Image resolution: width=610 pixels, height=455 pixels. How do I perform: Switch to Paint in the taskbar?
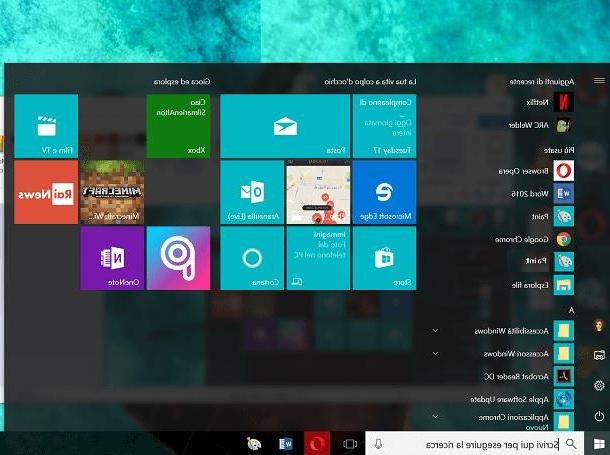point(254,443)
